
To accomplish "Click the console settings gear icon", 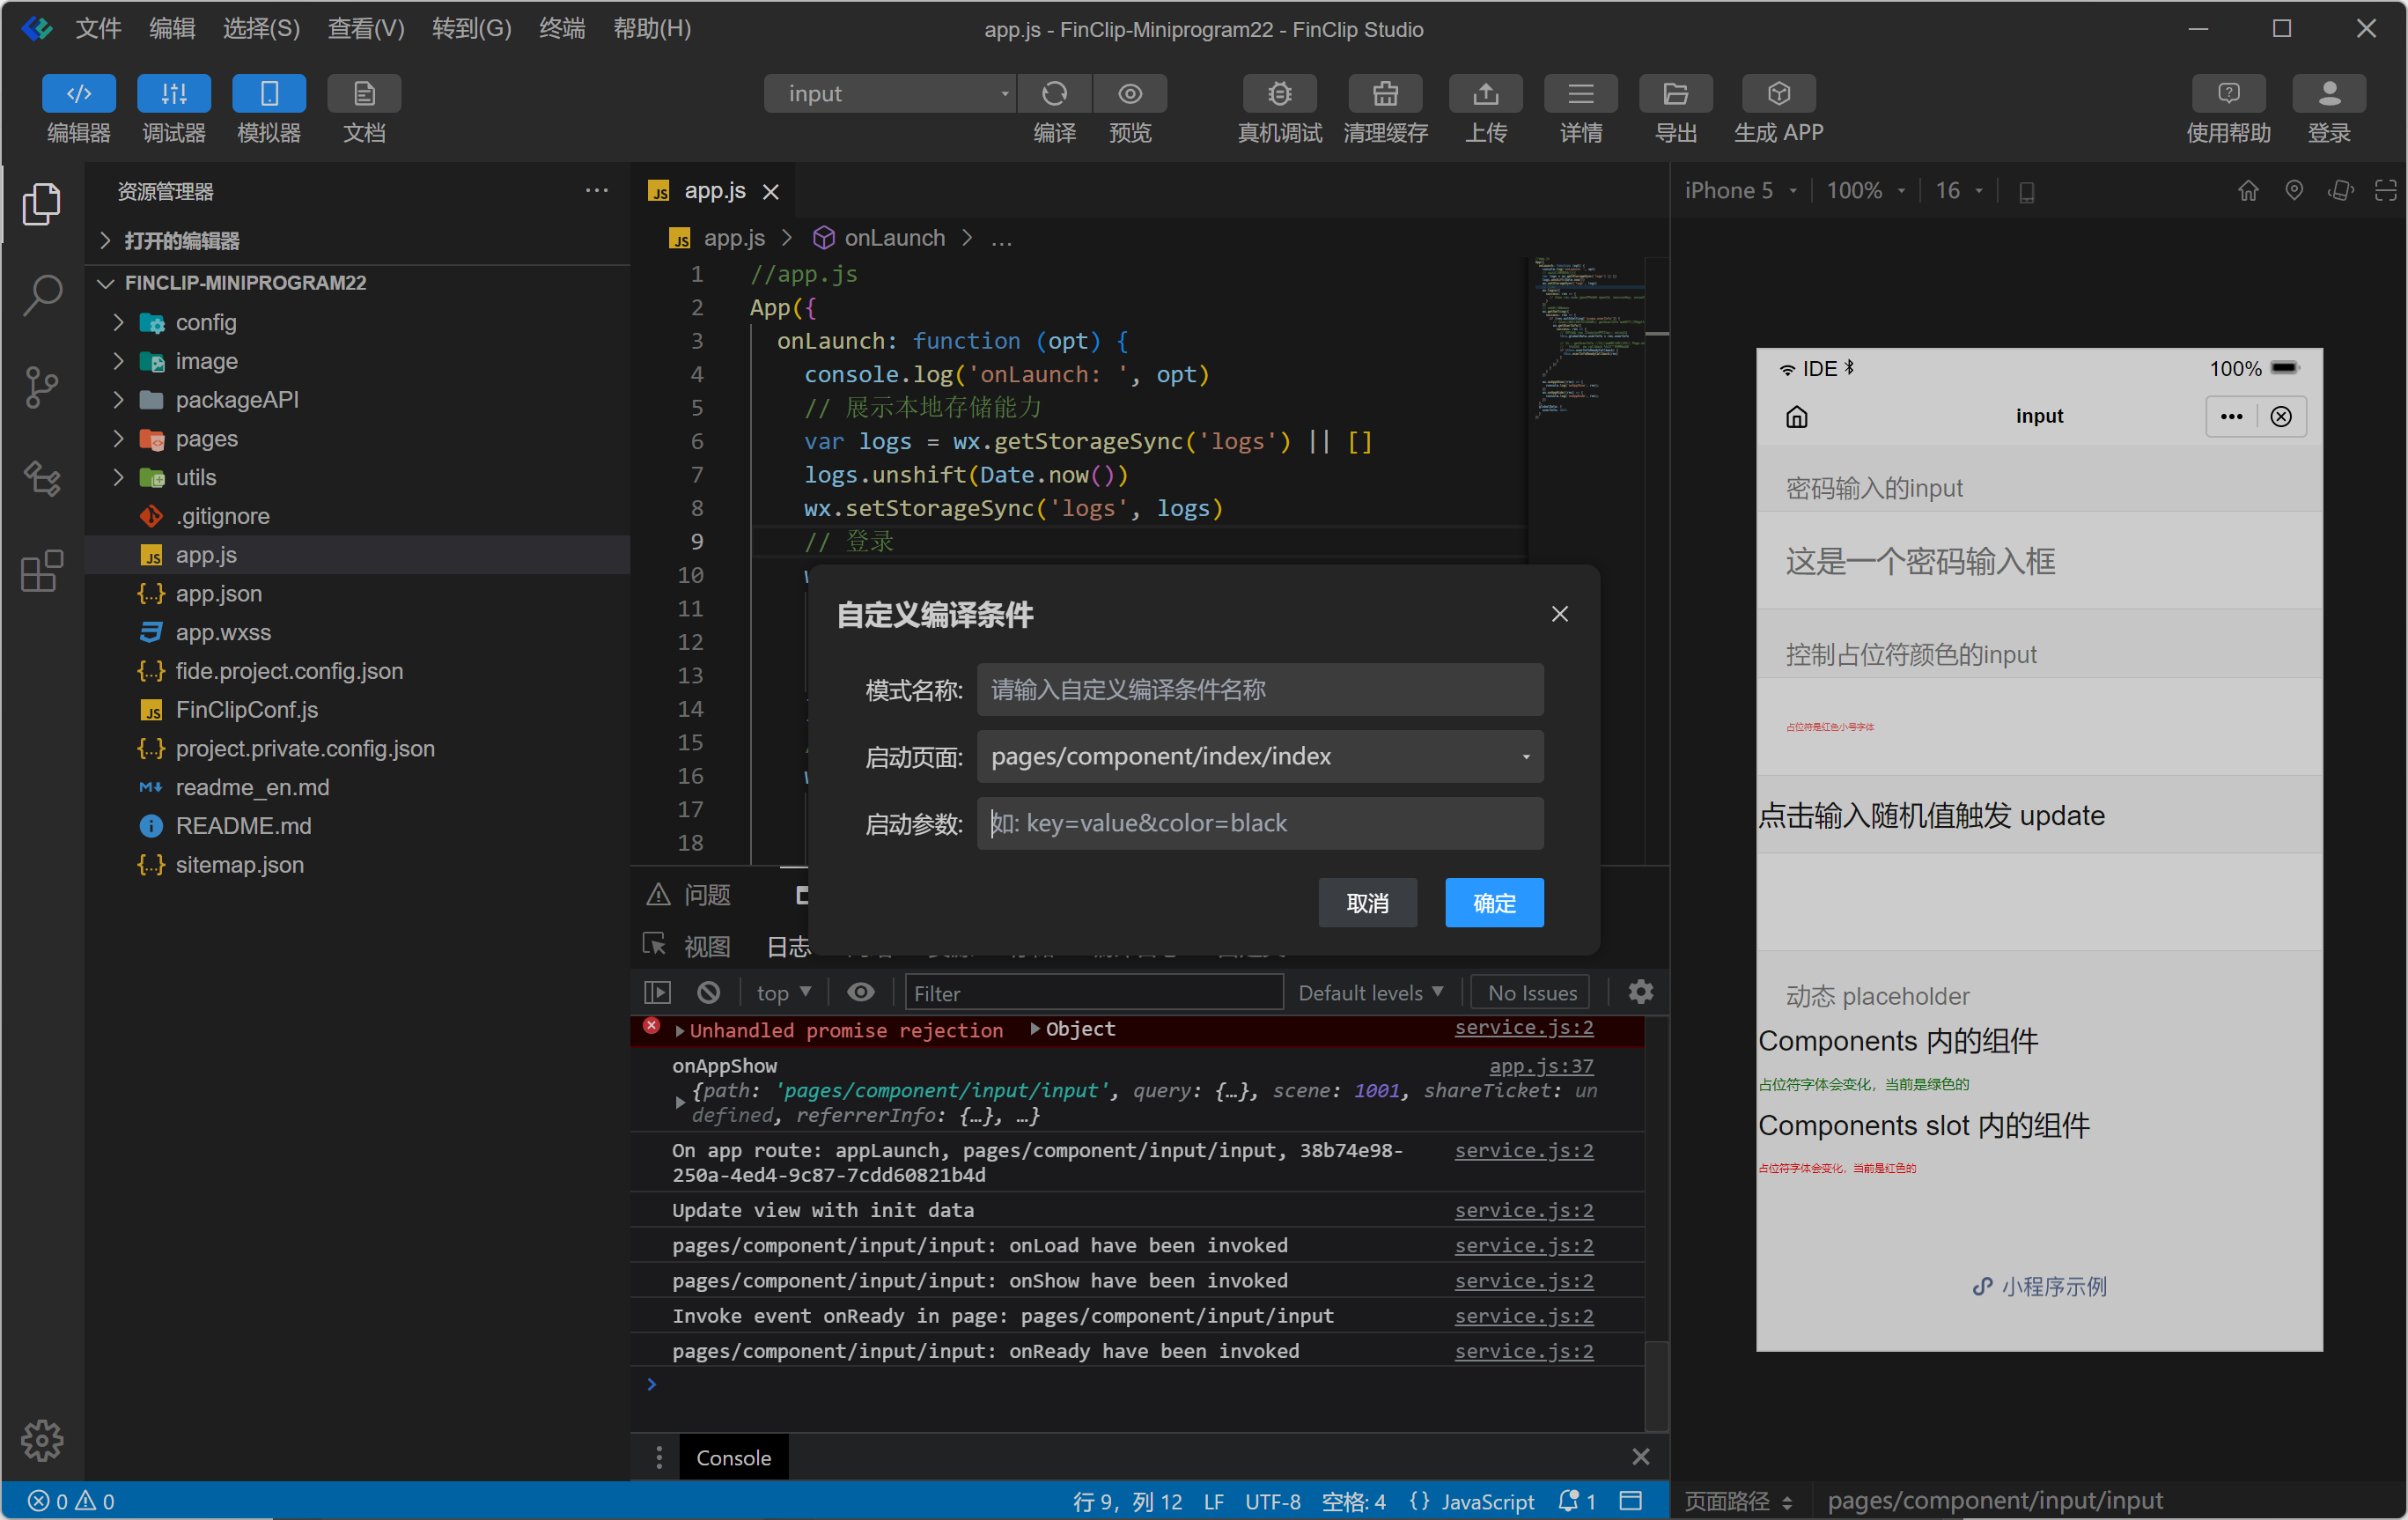I will (x=1640, y=992).
